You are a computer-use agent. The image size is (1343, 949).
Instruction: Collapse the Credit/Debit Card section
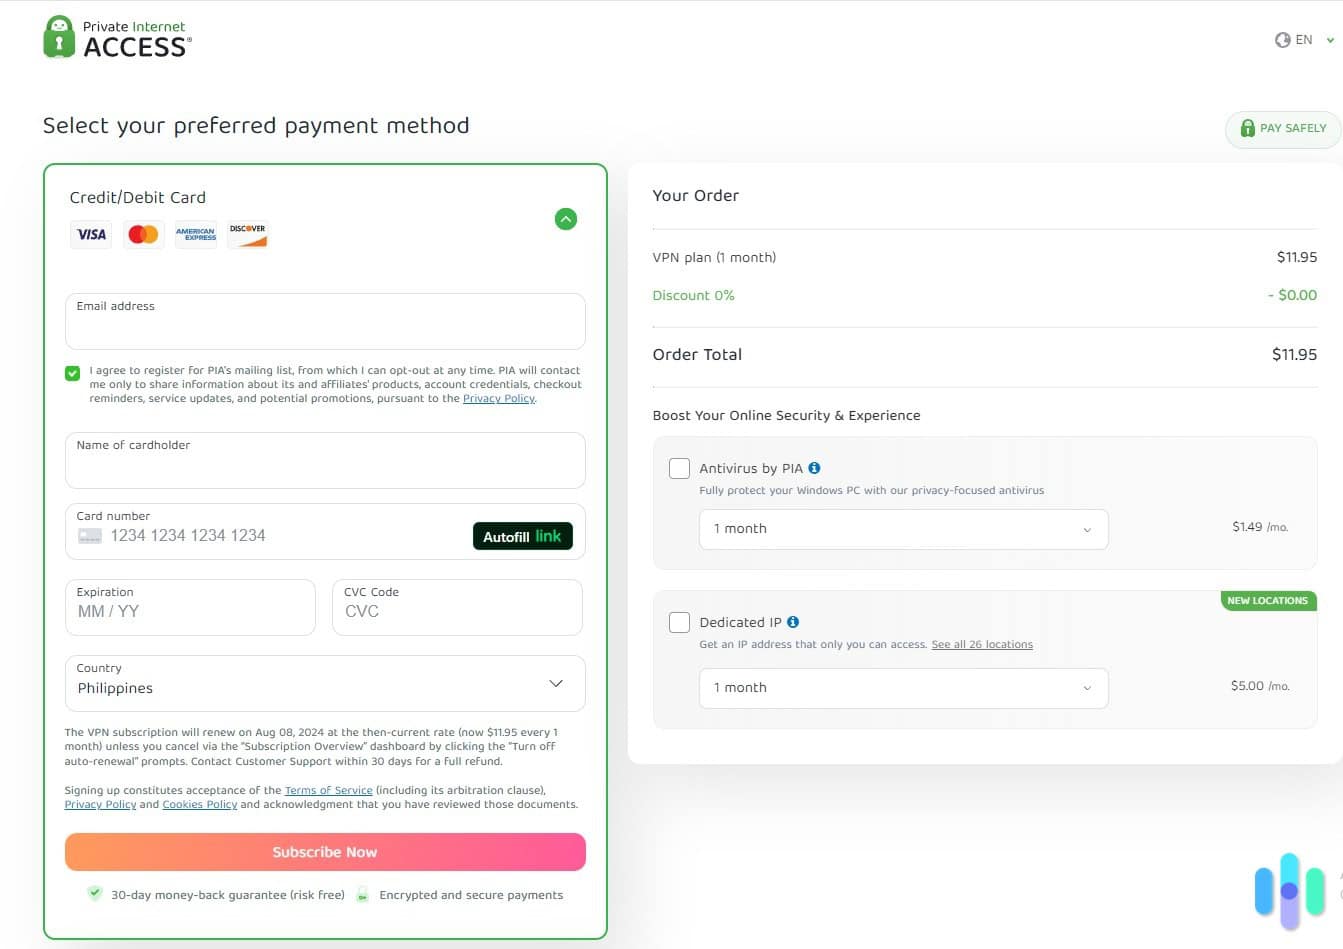[566, 219]
